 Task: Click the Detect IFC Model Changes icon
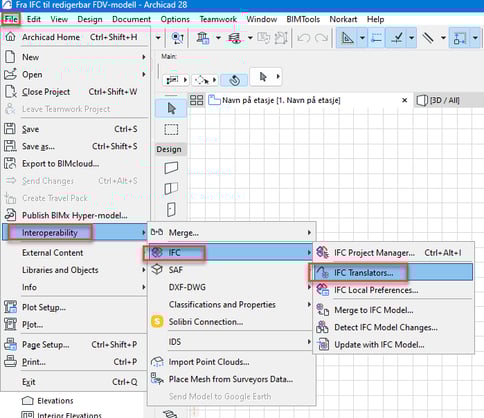[x=322, y=327]
